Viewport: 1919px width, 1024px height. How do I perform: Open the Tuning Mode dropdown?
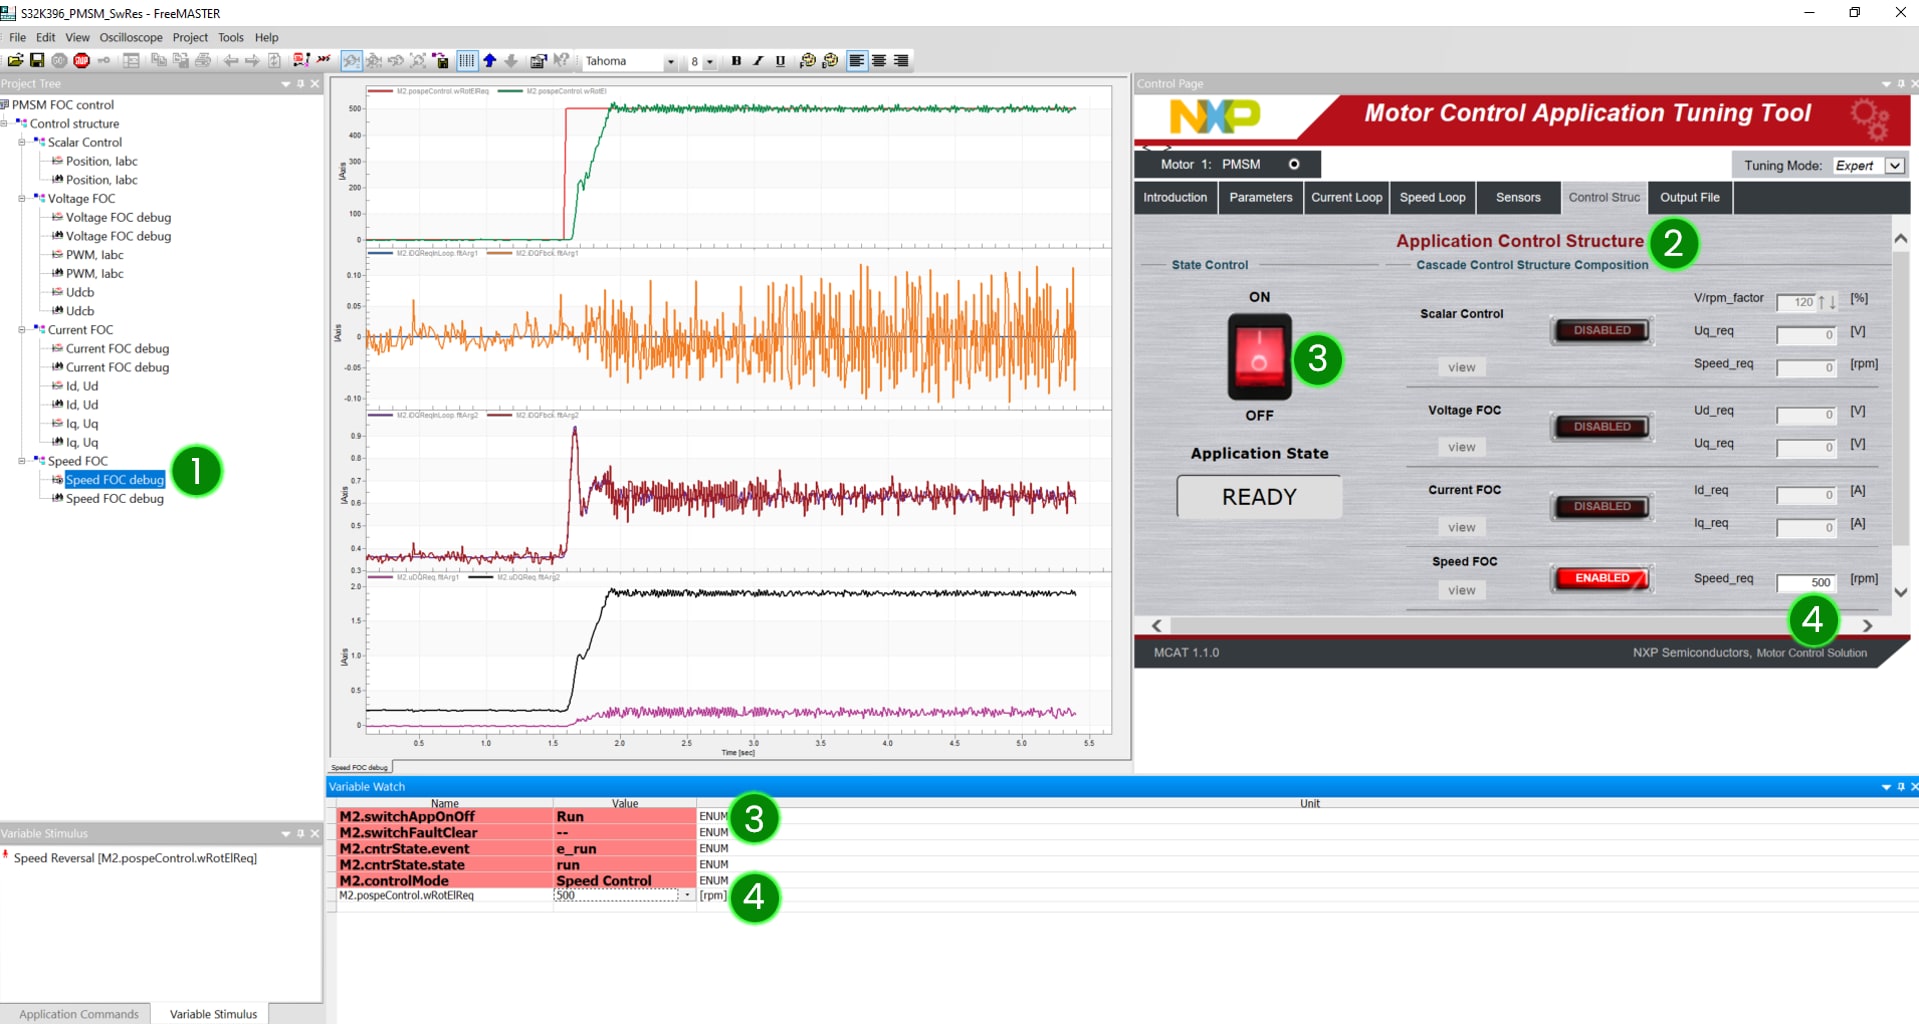point(1894,166)
